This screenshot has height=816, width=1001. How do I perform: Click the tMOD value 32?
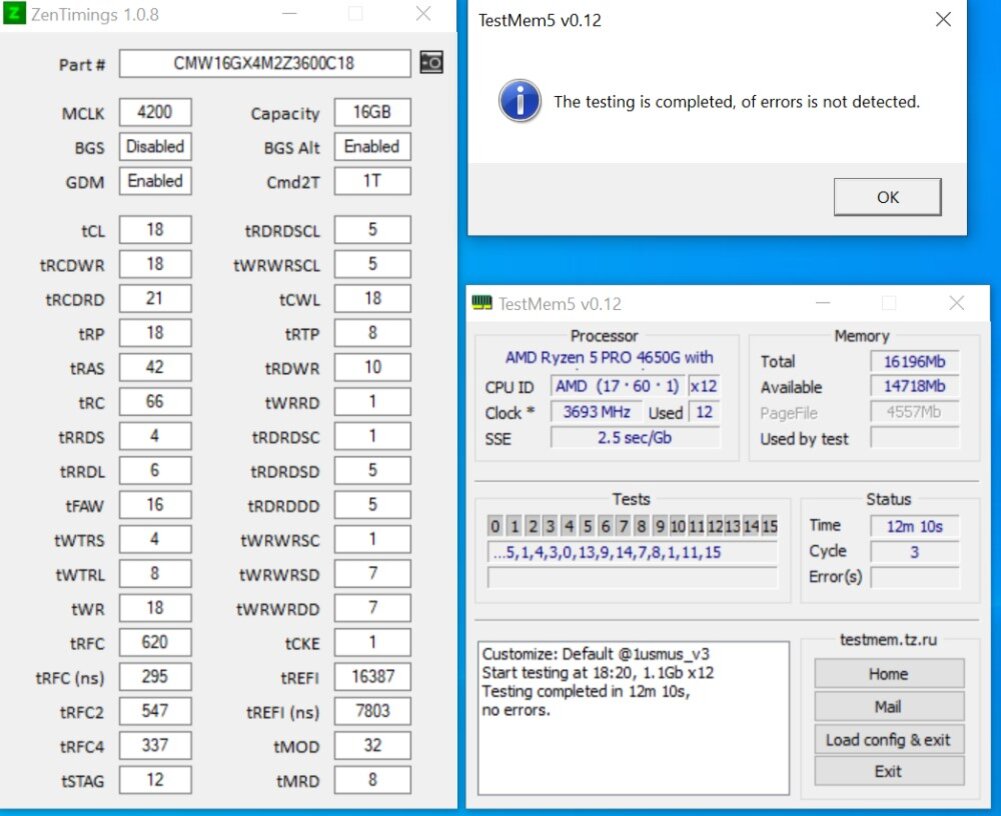(372, 746)
